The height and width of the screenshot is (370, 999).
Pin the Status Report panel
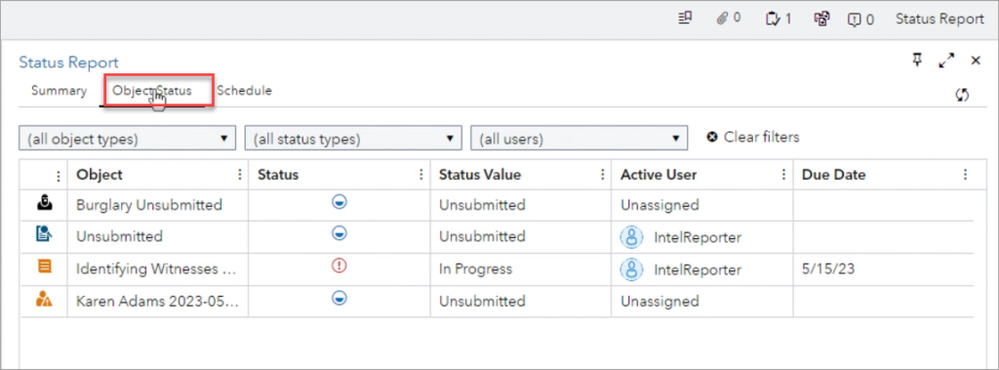(917, 60)
